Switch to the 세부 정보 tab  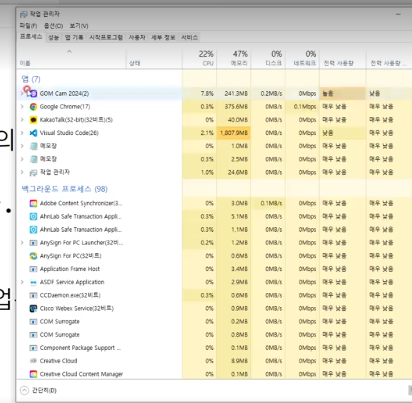pyautogui.click(x=163, y=37)
